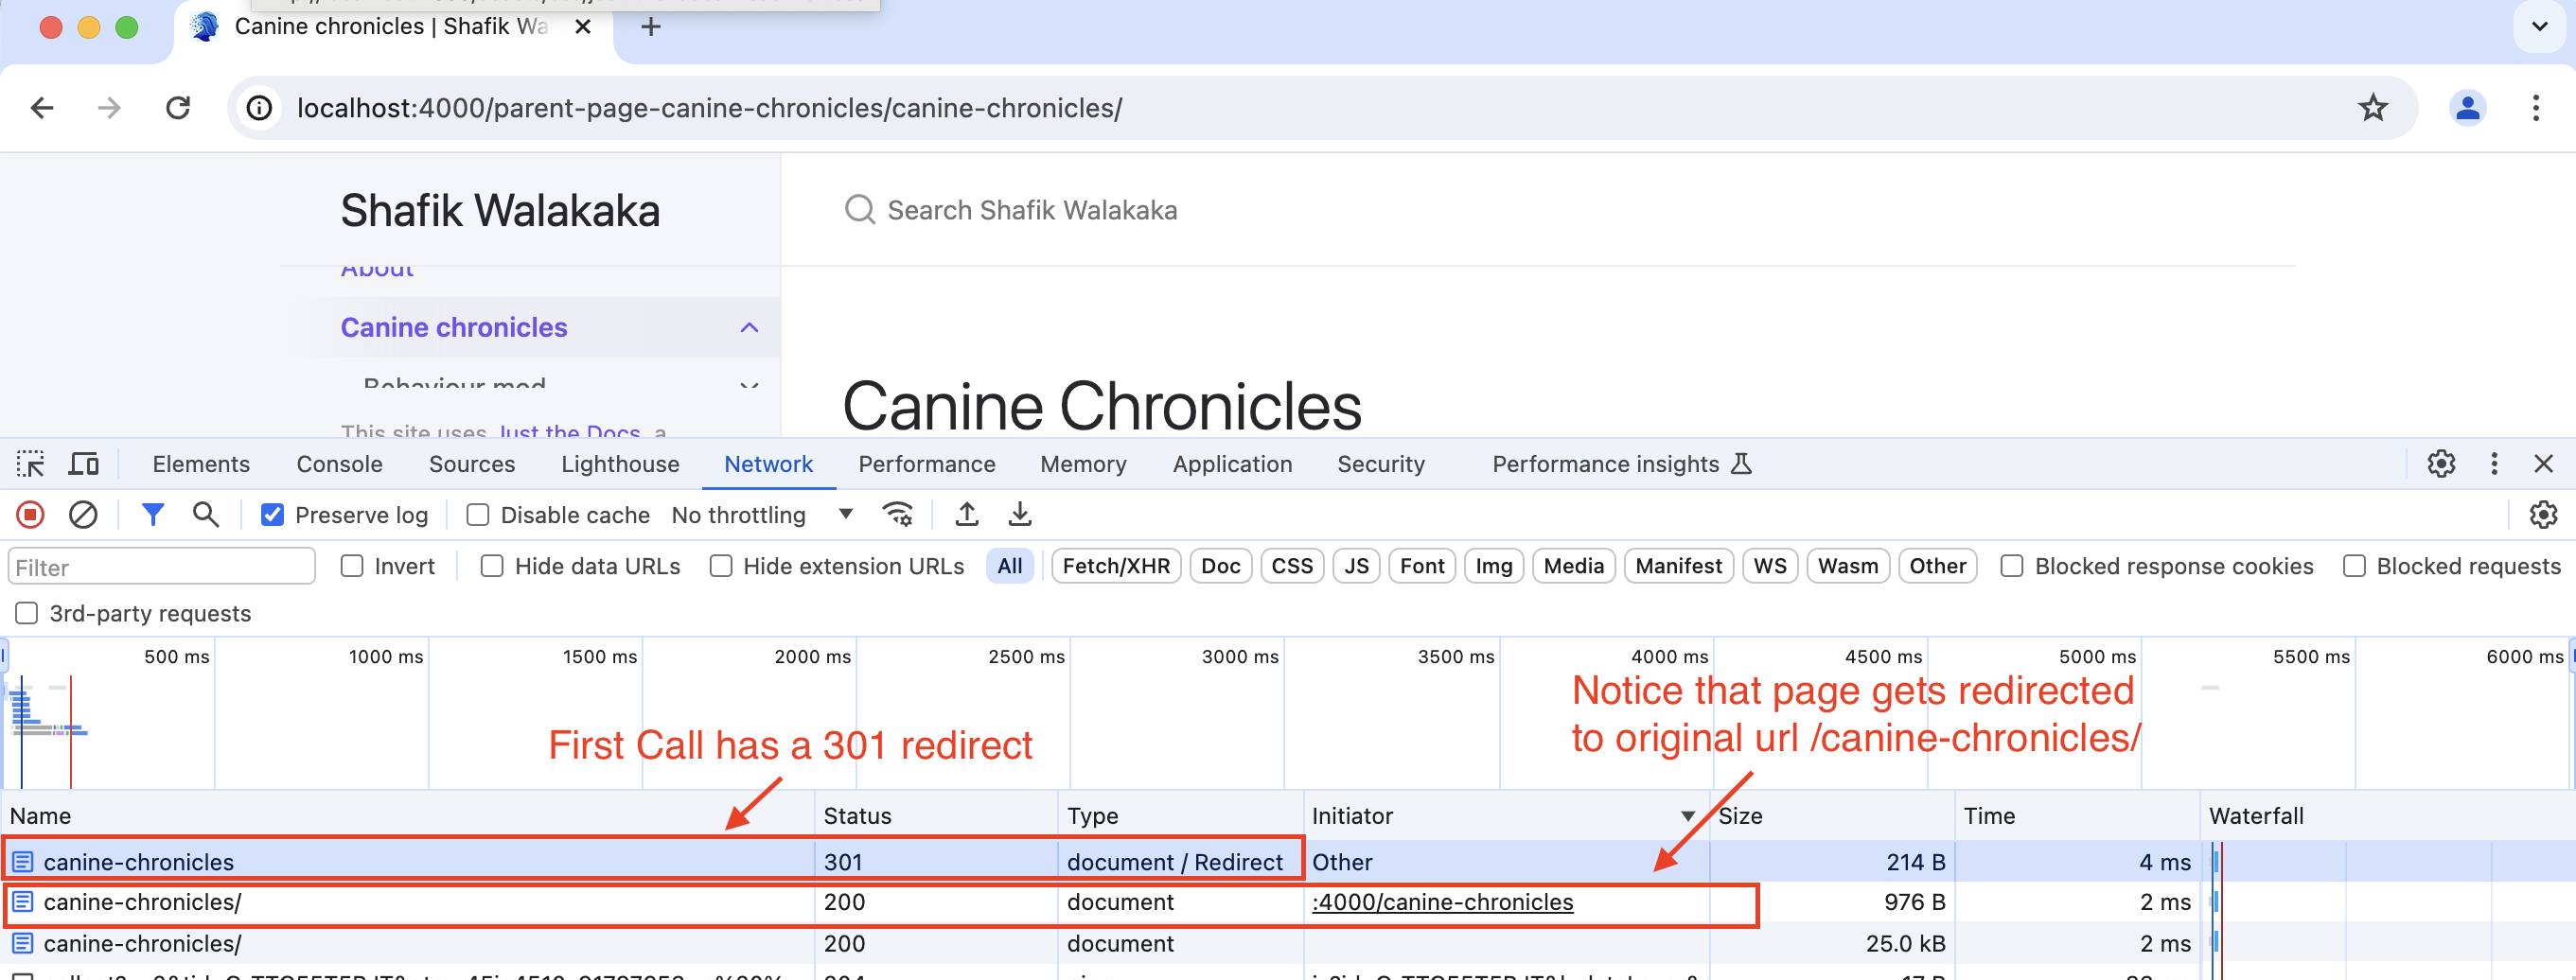This screenshot has width=2576, height=980.
Task: Check Blocked requests
Action: coord(2355,566)
